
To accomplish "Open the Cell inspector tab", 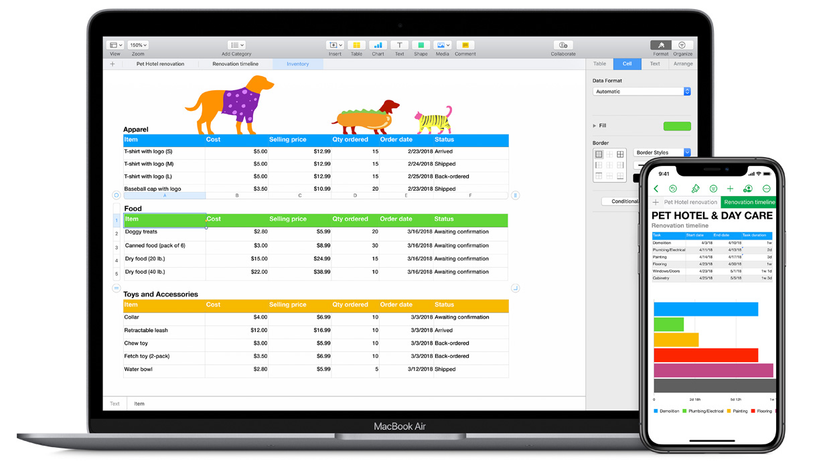I will 627,64.
